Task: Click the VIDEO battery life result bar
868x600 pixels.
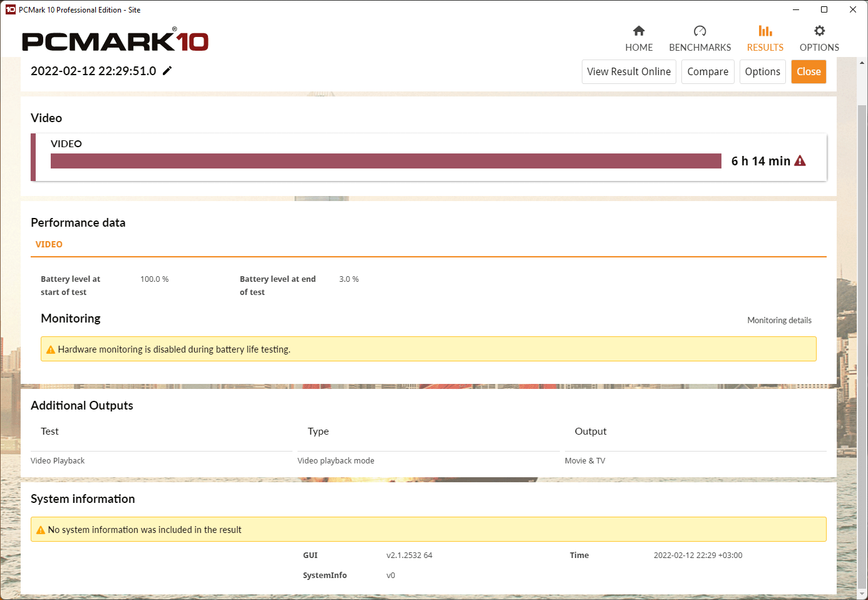Action: pos(386,161)
